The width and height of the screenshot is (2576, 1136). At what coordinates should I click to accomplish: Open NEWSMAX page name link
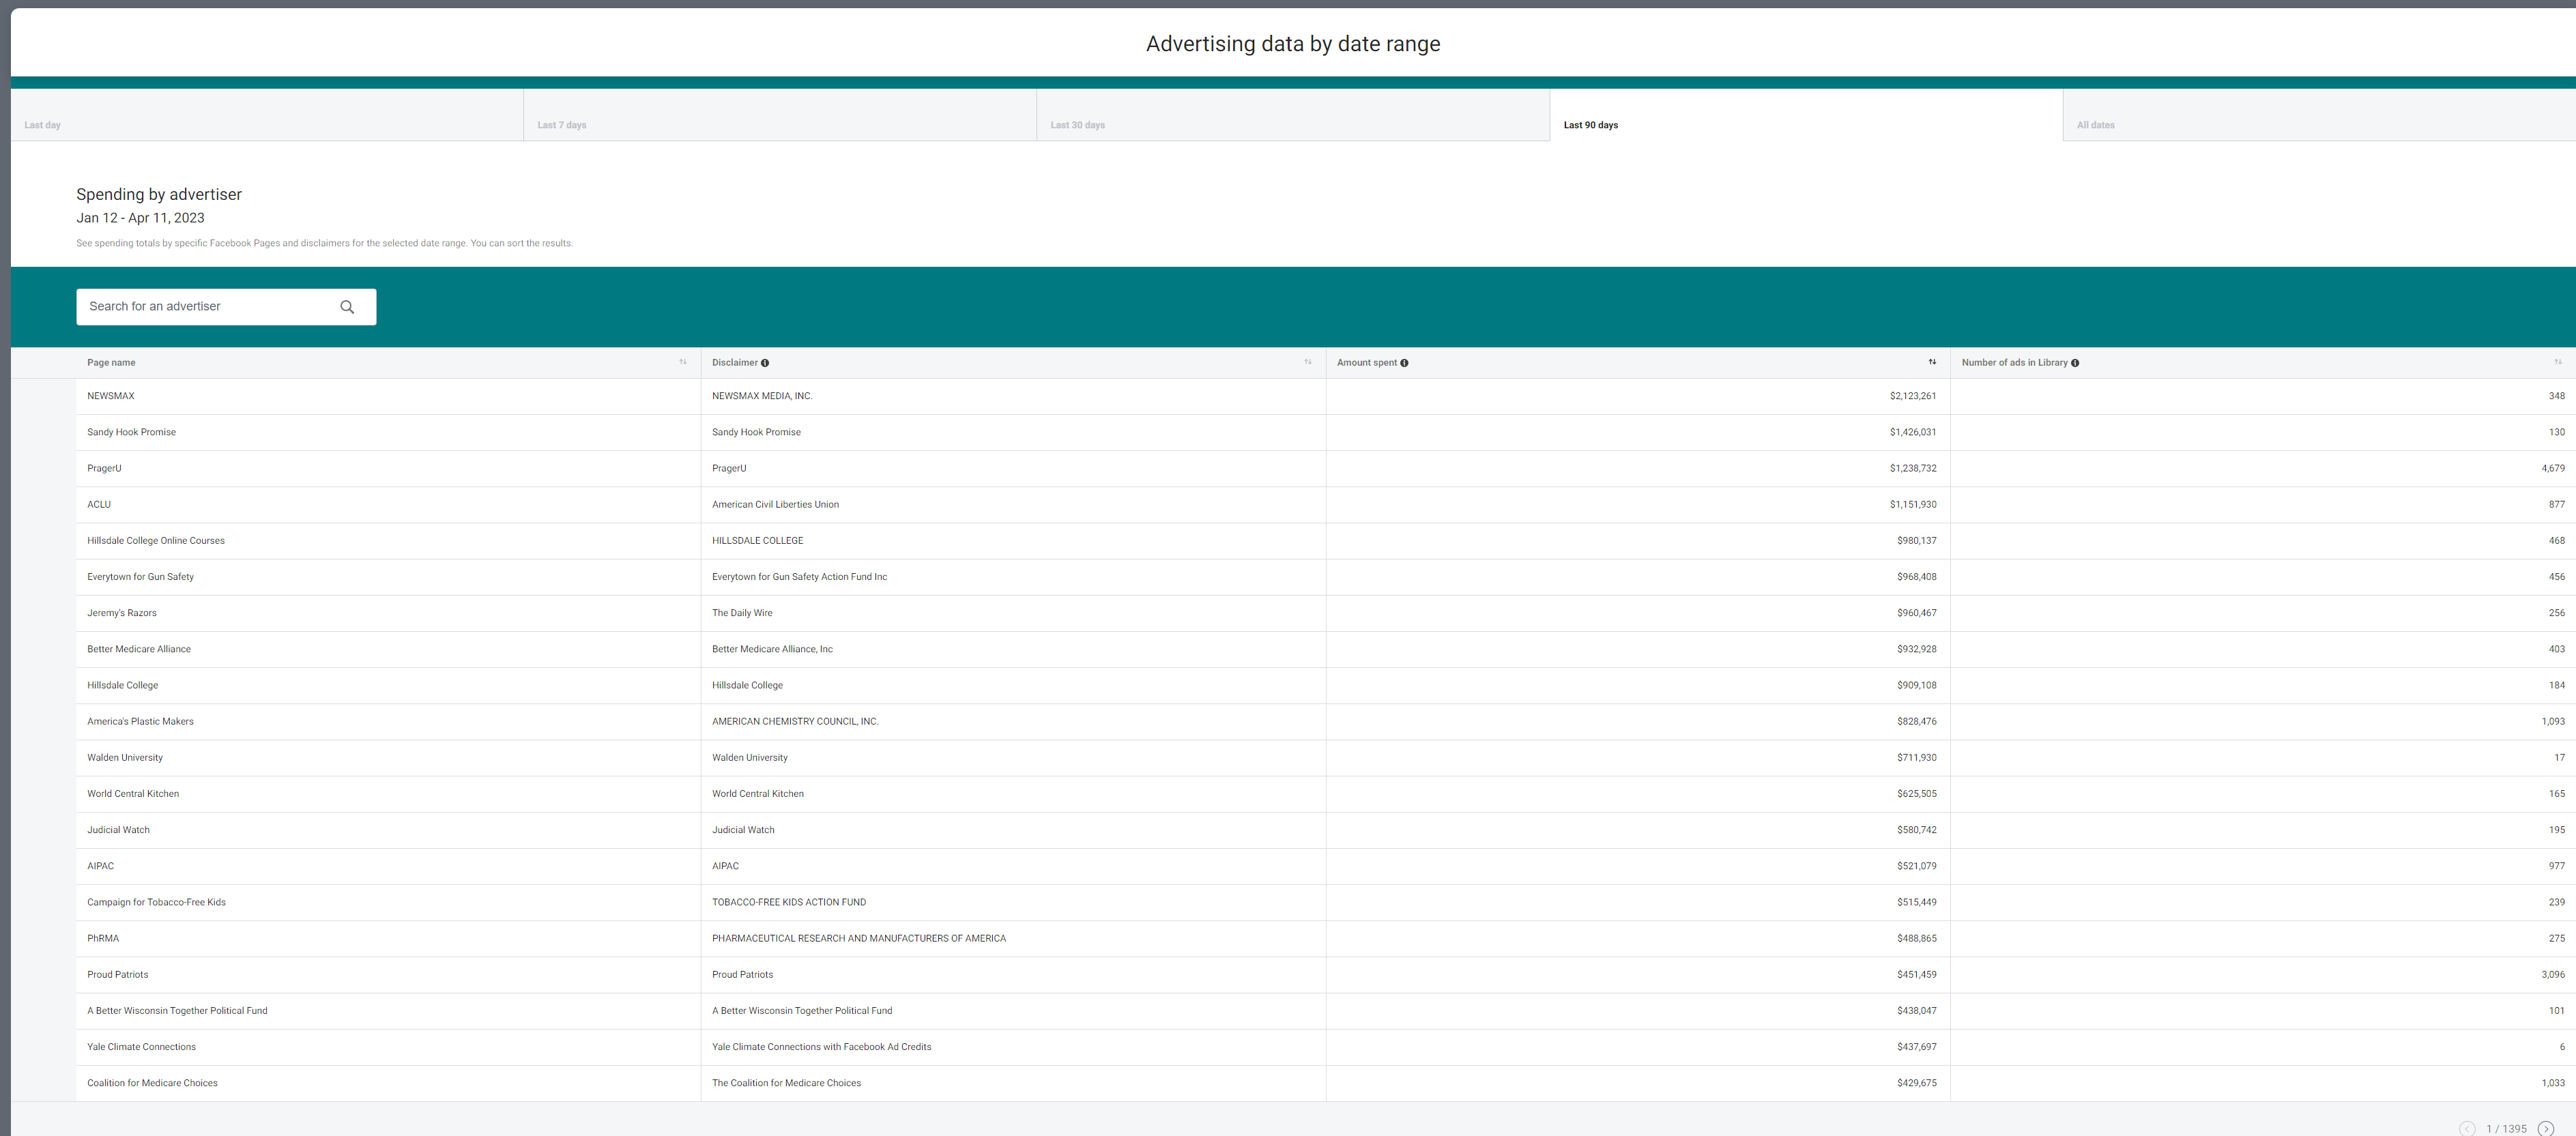[x=110, y=396]
